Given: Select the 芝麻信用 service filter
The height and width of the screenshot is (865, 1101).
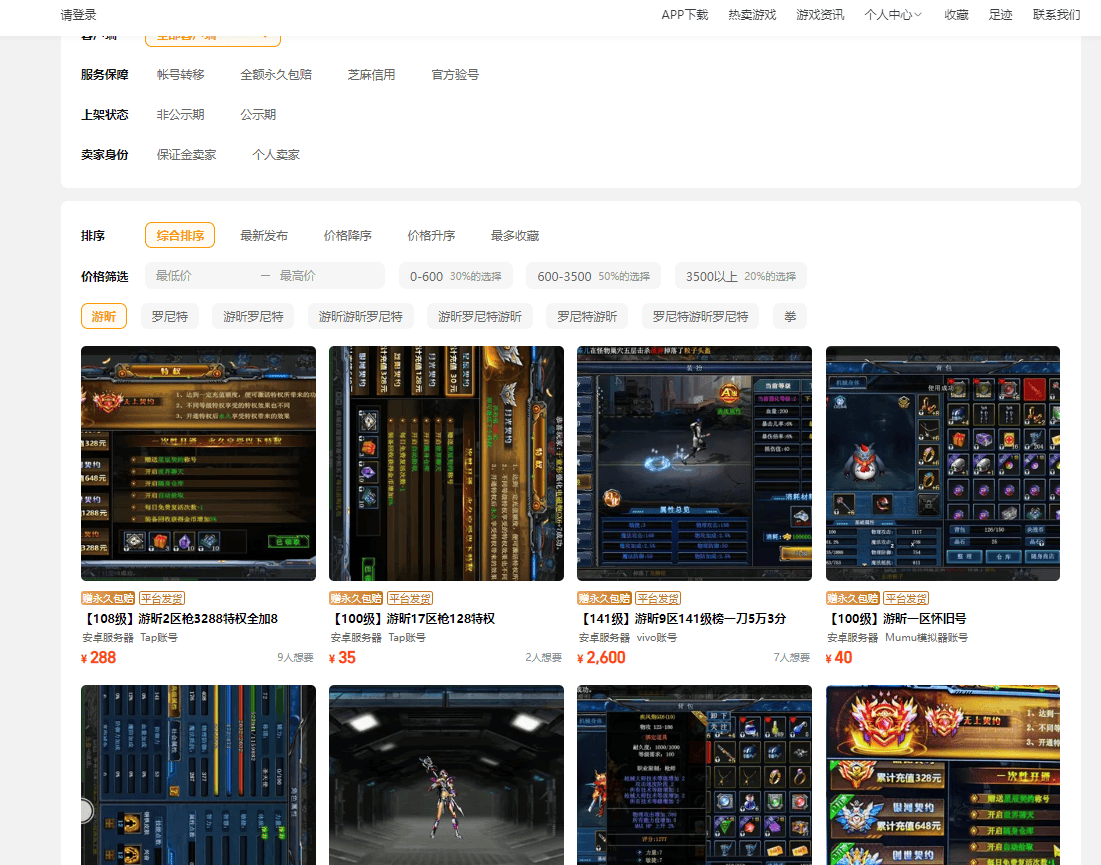Looking at the screenshot, I should point(371,75).
